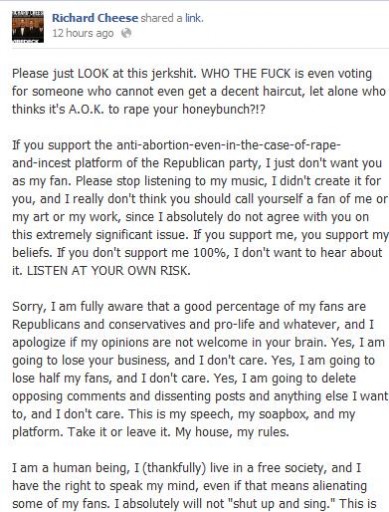This screenshot has width=389, height=512.
Task: Follow the shared "link." hyperlink
Action: tap(194, 18)
